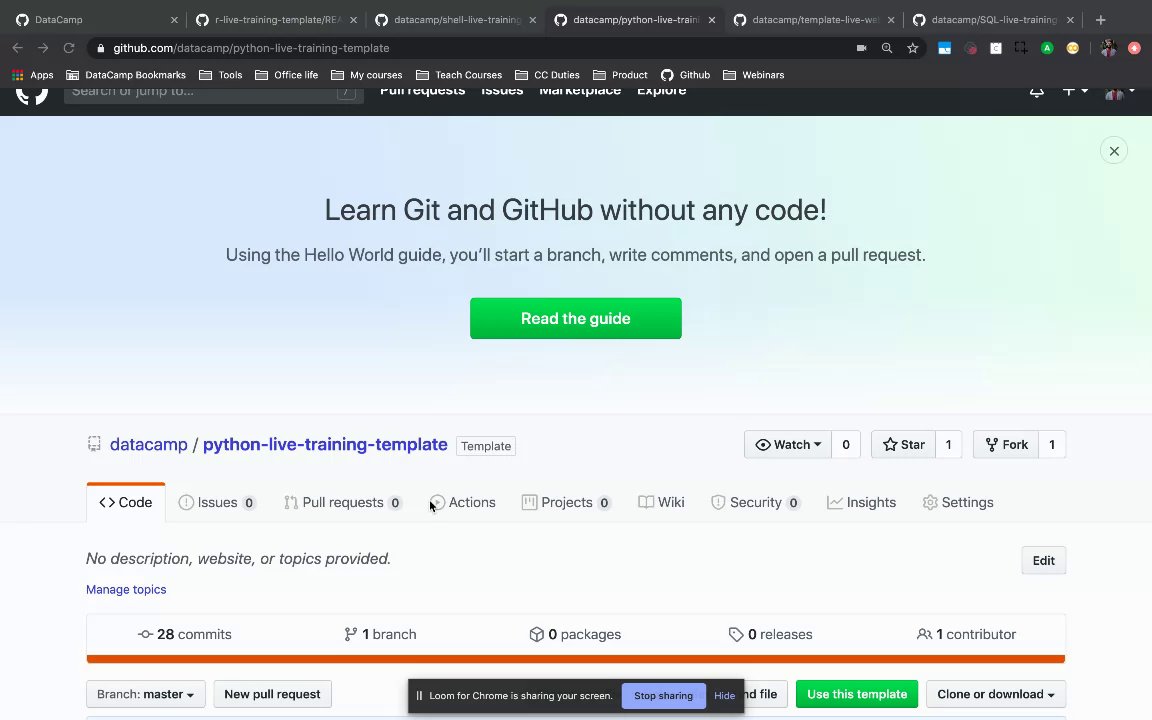This screenshot has width=1152, height=720.
Task: Open the Projects tab
Action: tap(566, 503)
